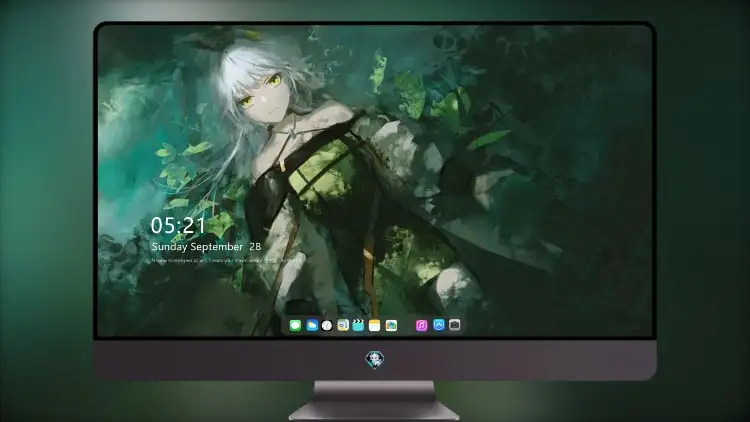Launch the pink Music app in the dock

421,325
